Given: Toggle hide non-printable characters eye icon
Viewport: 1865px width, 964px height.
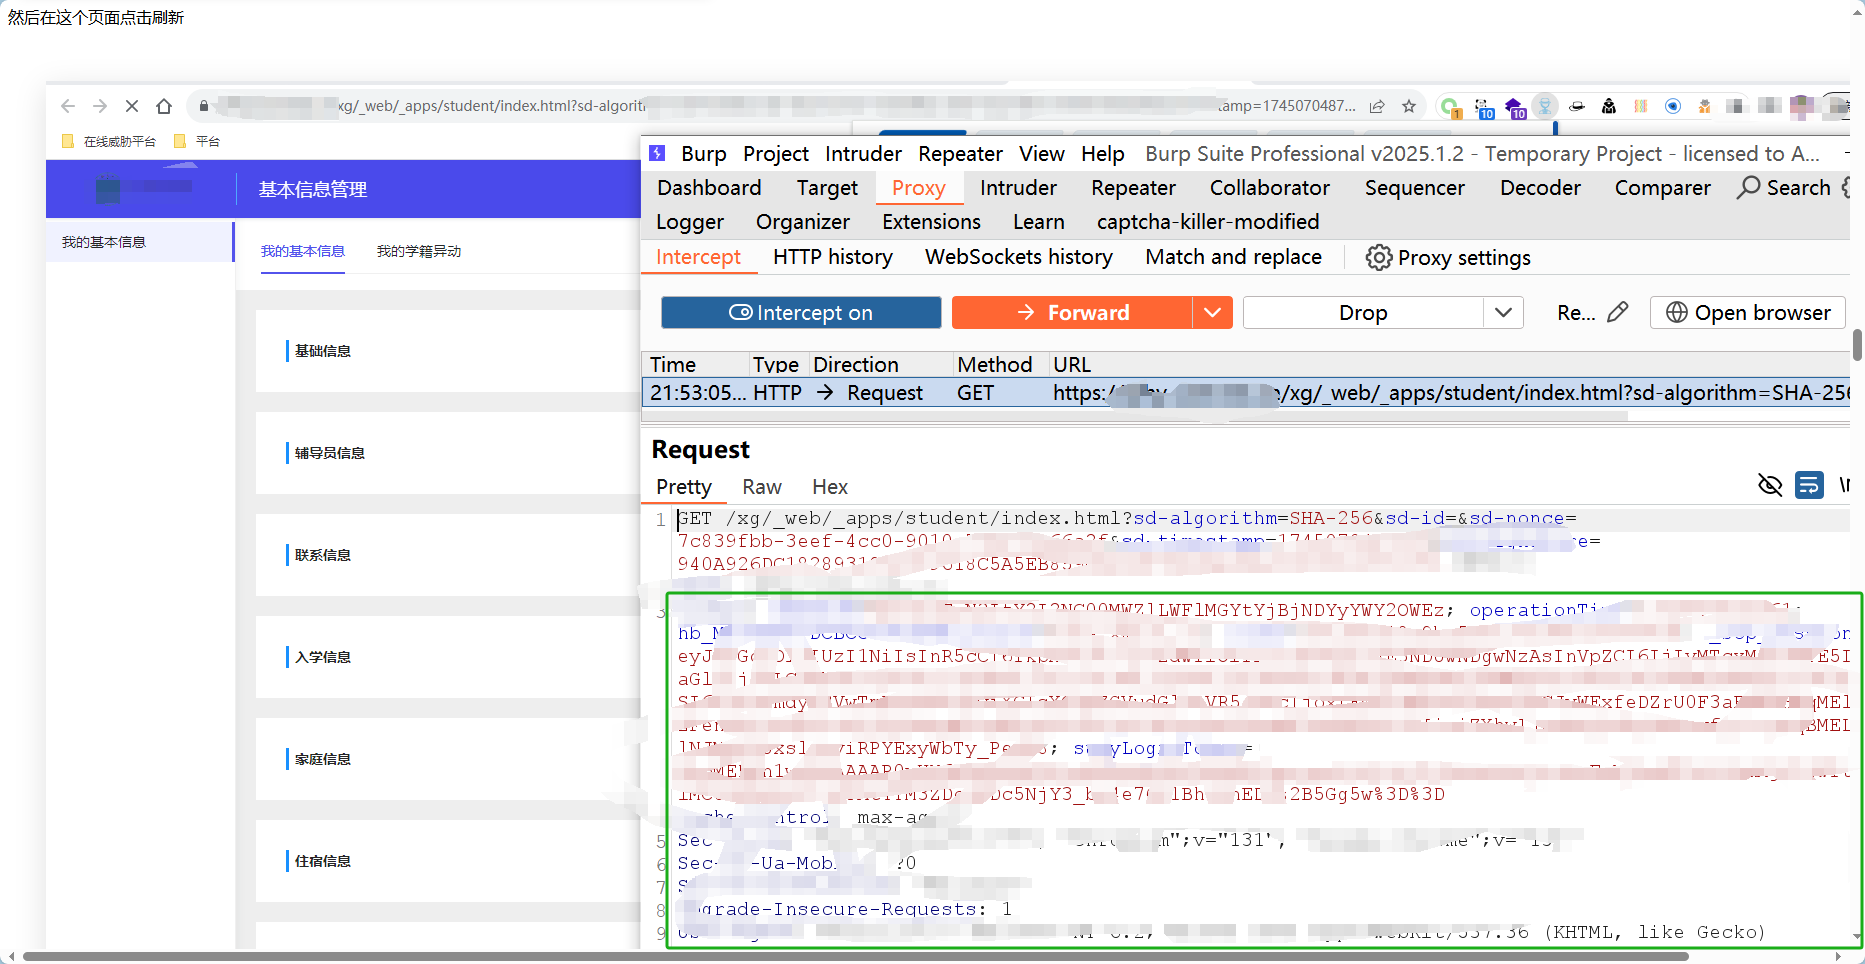Looking at the screenshot, I should point(1770,485).
